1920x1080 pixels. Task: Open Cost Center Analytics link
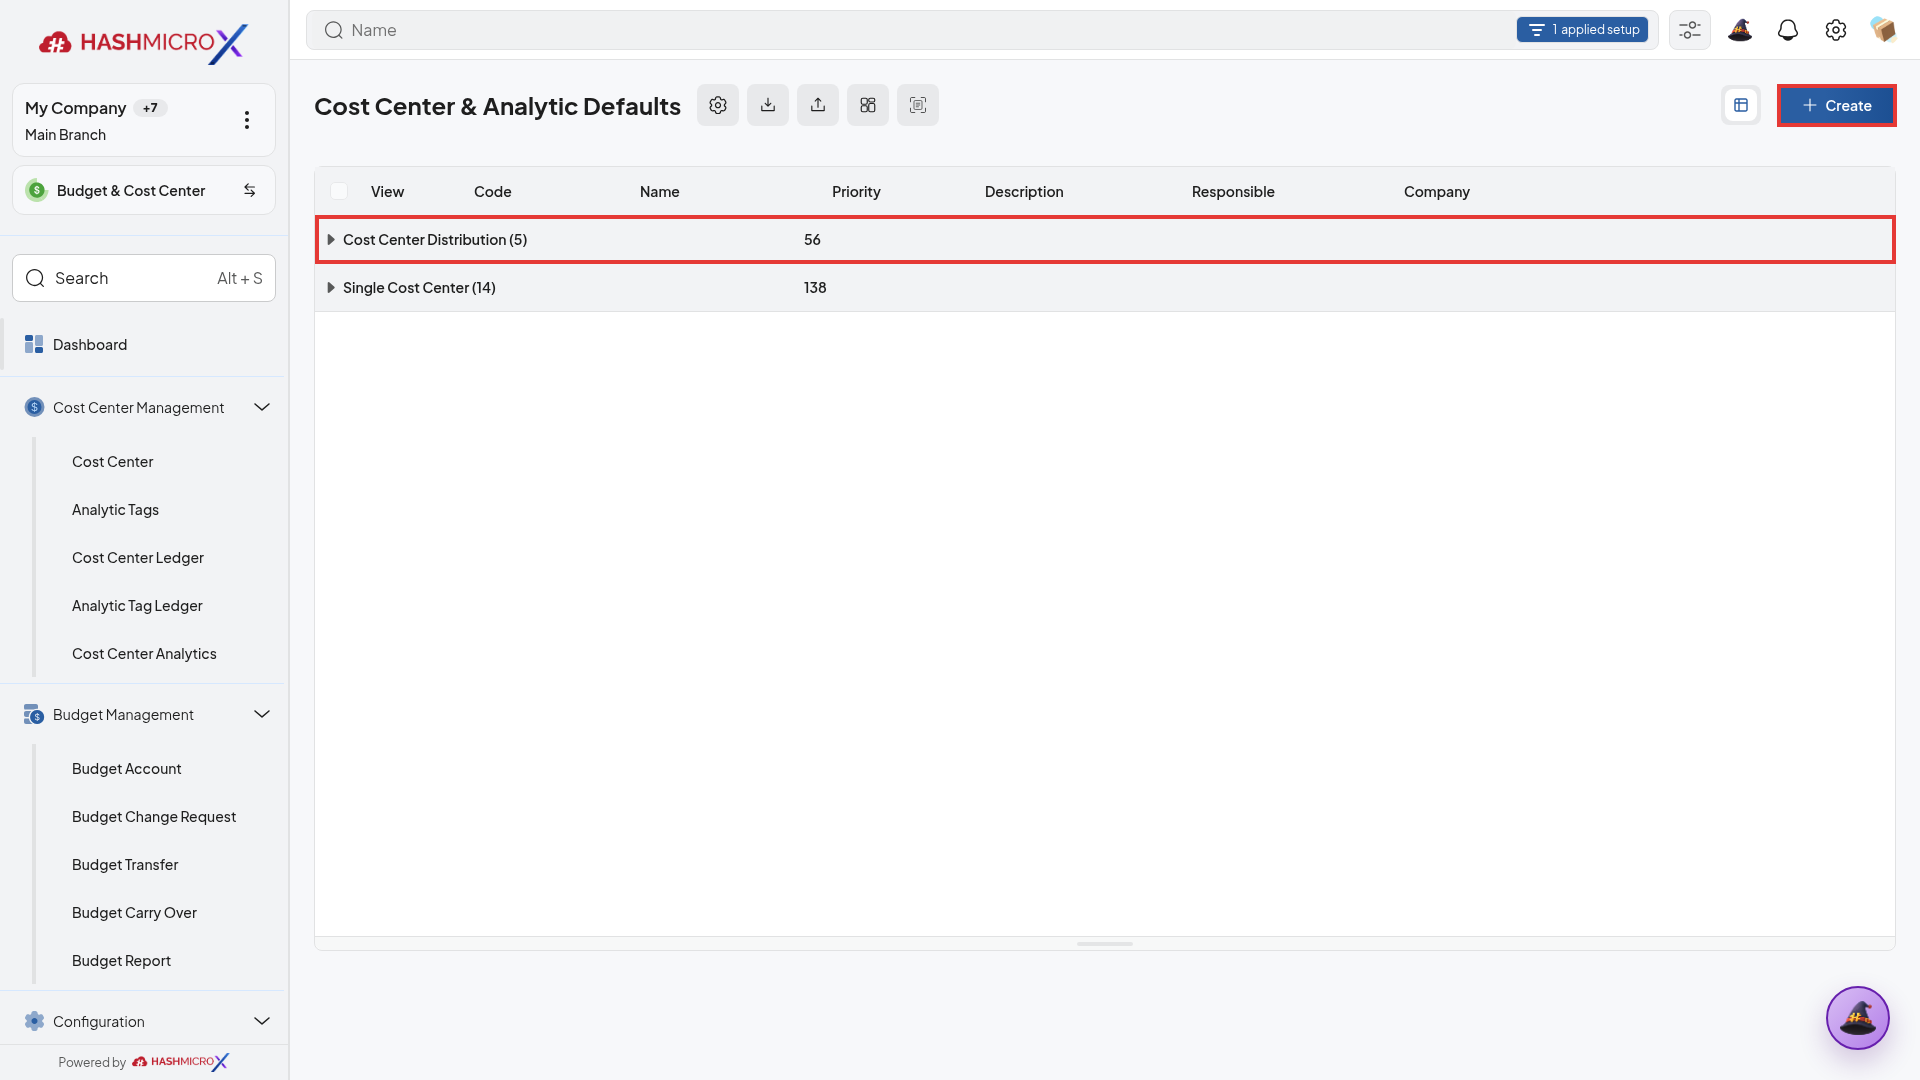[144, 654]
